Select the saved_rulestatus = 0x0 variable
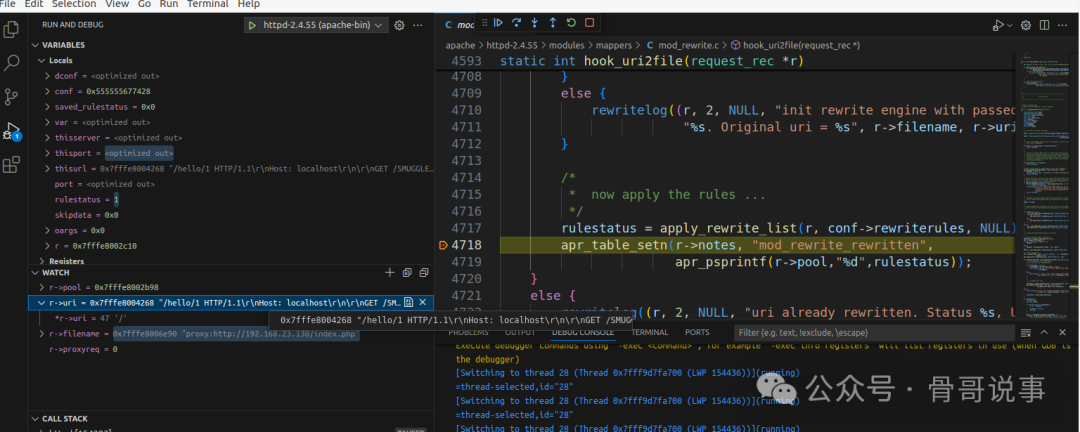 point(231,107)
